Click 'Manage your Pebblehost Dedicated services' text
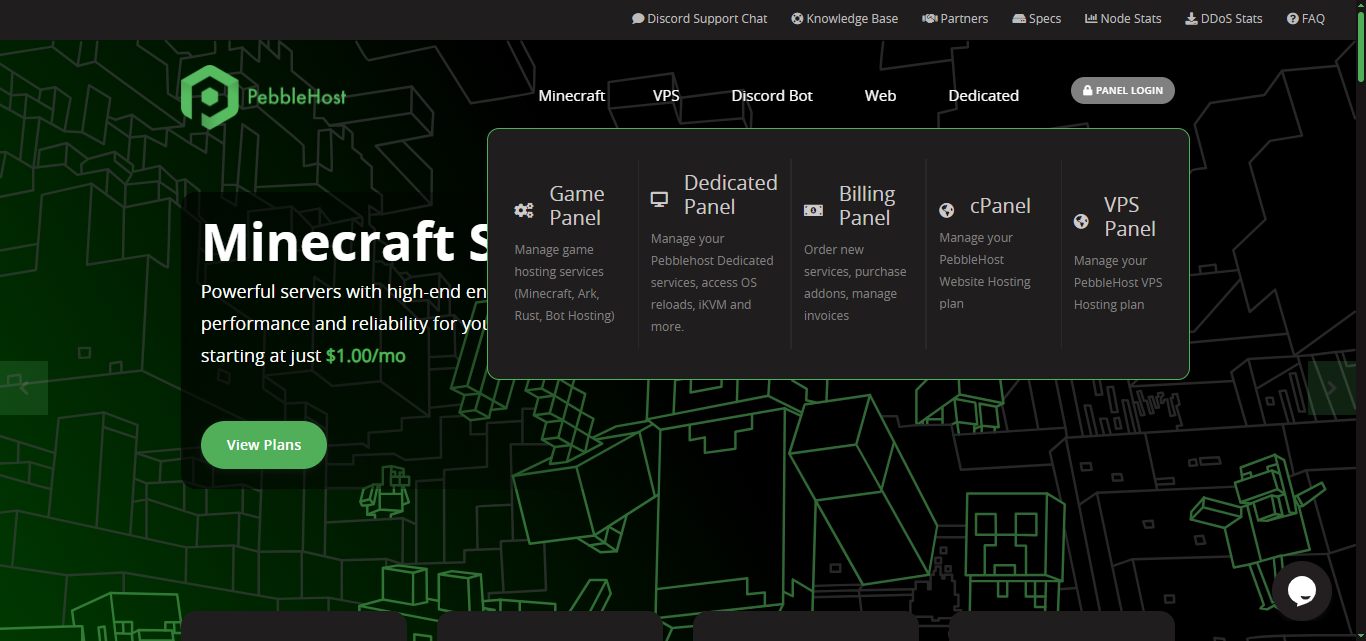The width and height of the screenshot is (1366, 641). coord(711,283)
